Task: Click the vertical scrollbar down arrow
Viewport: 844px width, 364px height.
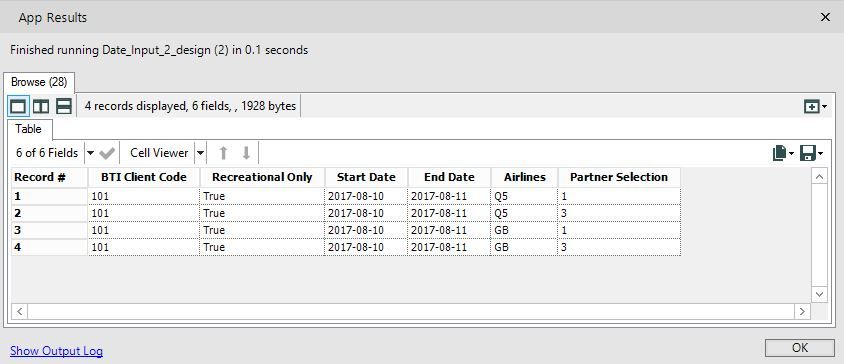Action: [x=819, y=294]
